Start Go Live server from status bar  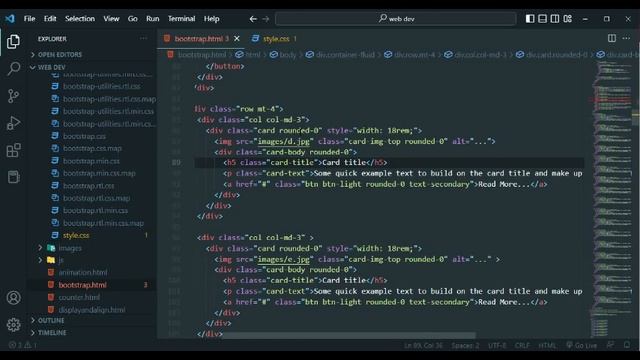581,346
